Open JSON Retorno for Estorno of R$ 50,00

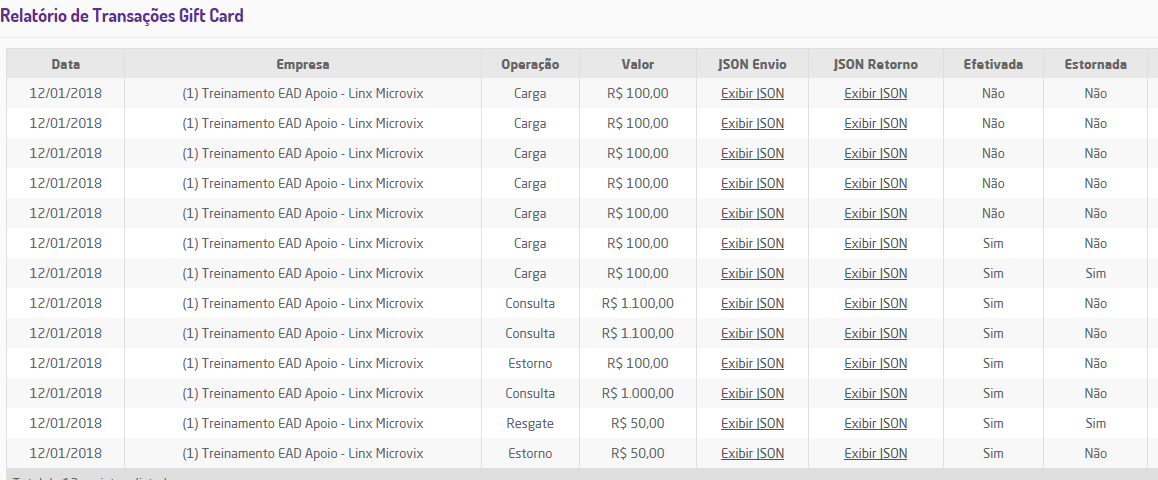[875, 454]
